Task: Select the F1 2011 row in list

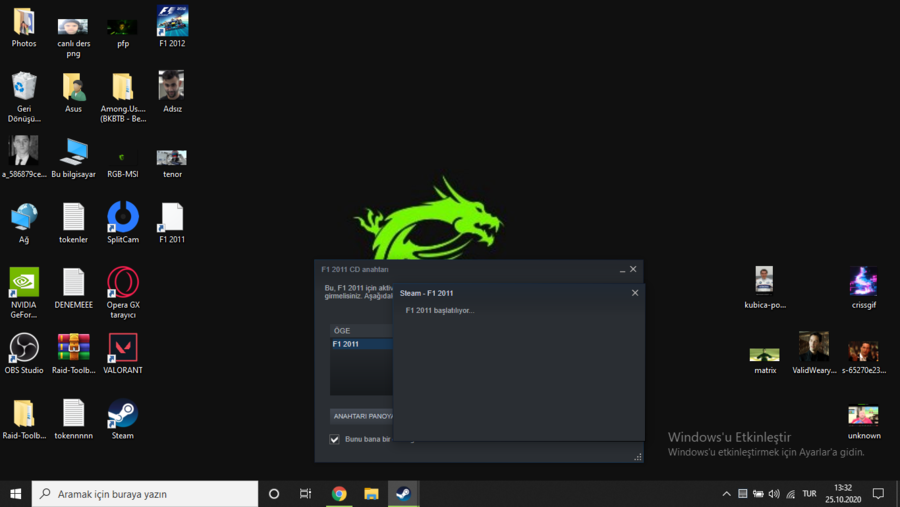Action: pos(362,344)
